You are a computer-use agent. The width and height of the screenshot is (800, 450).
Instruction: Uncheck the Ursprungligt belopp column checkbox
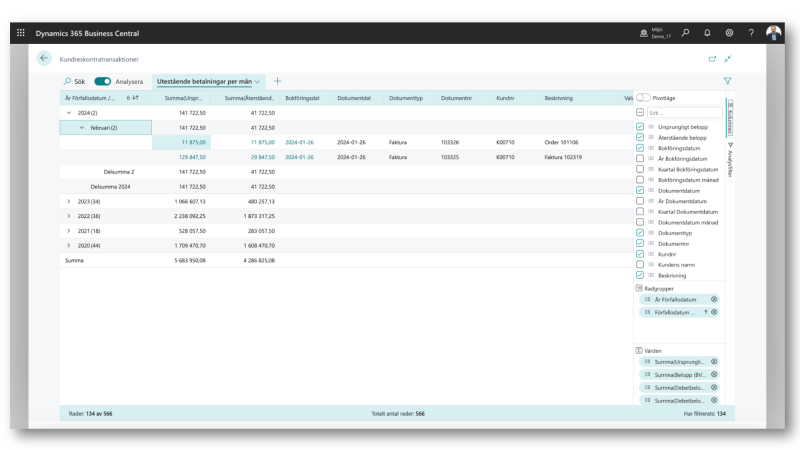[x=640, y=127]
